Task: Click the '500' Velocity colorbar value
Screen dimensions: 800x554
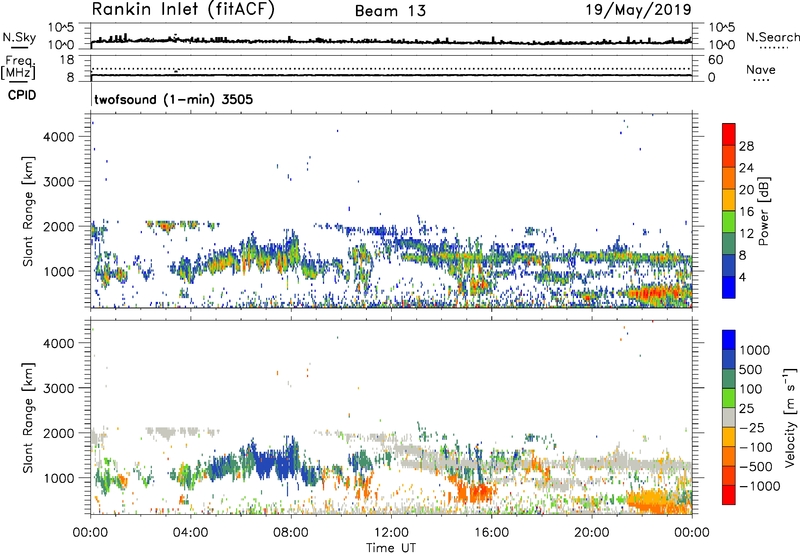Action: [x=752, y=370]
